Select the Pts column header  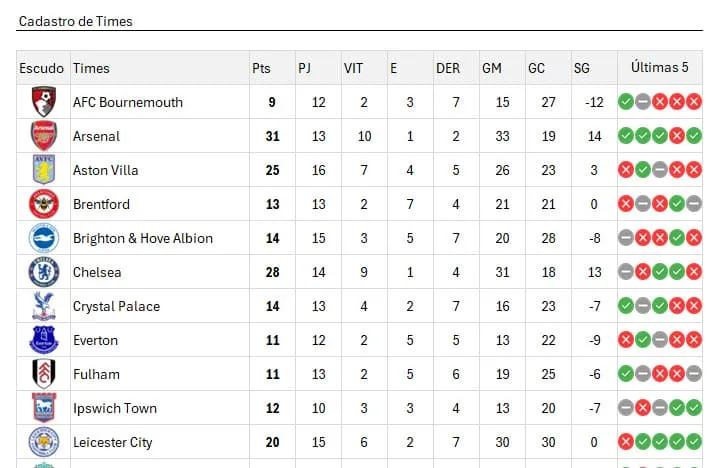click(261, 68)
